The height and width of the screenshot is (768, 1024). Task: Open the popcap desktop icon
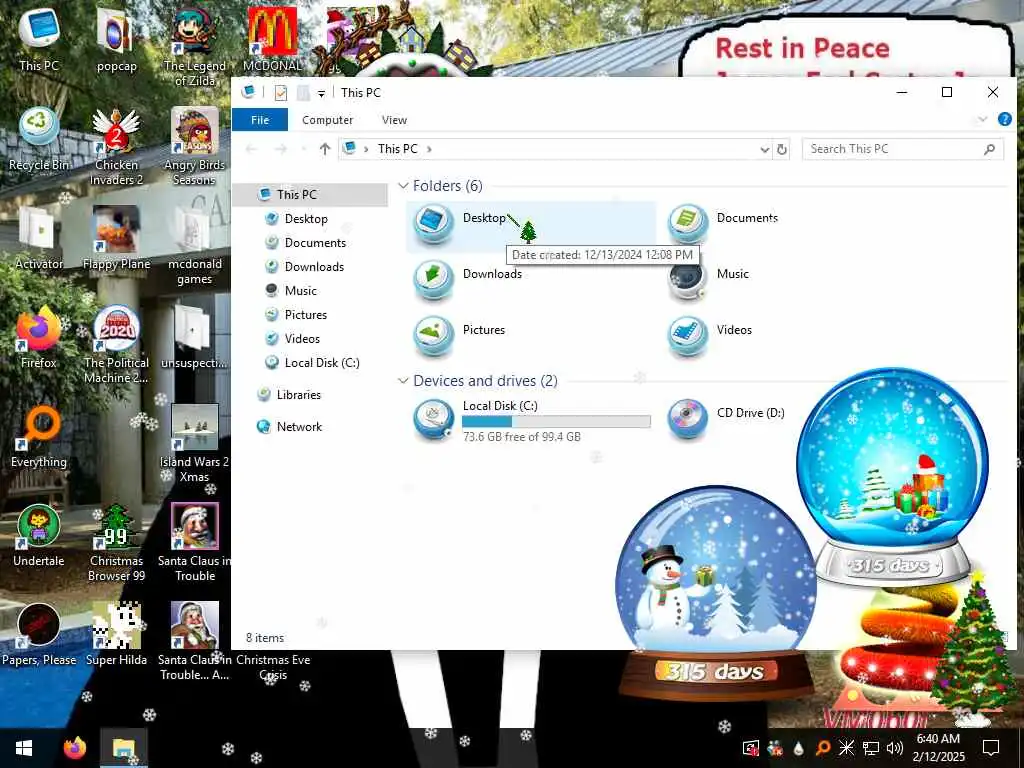pos(116,39)
